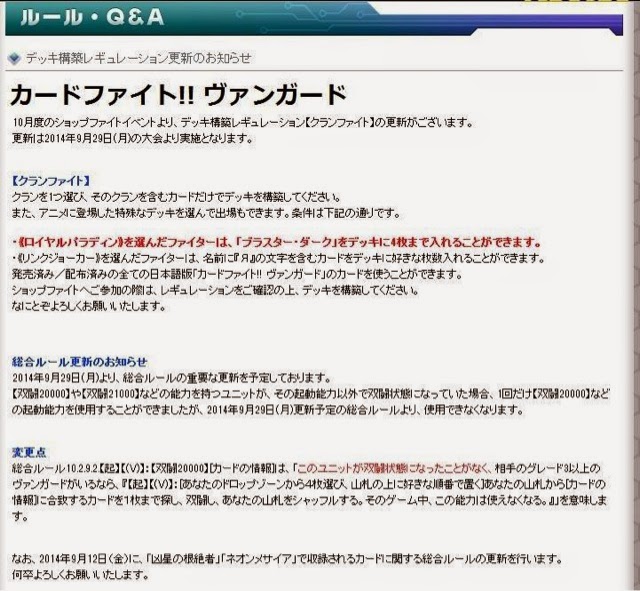Click the closing 何卒よろしくお願いいたします line
Image resolution: width=640 pixels, height=591 pixels.
[80, 575]
